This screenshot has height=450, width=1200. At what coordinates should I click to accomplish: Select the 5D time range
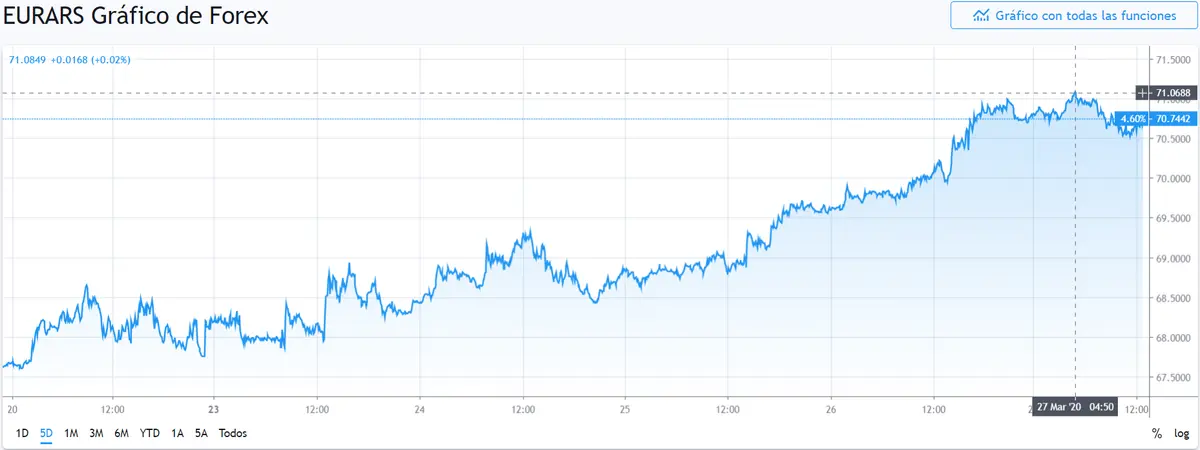click(x=46, y=433)
